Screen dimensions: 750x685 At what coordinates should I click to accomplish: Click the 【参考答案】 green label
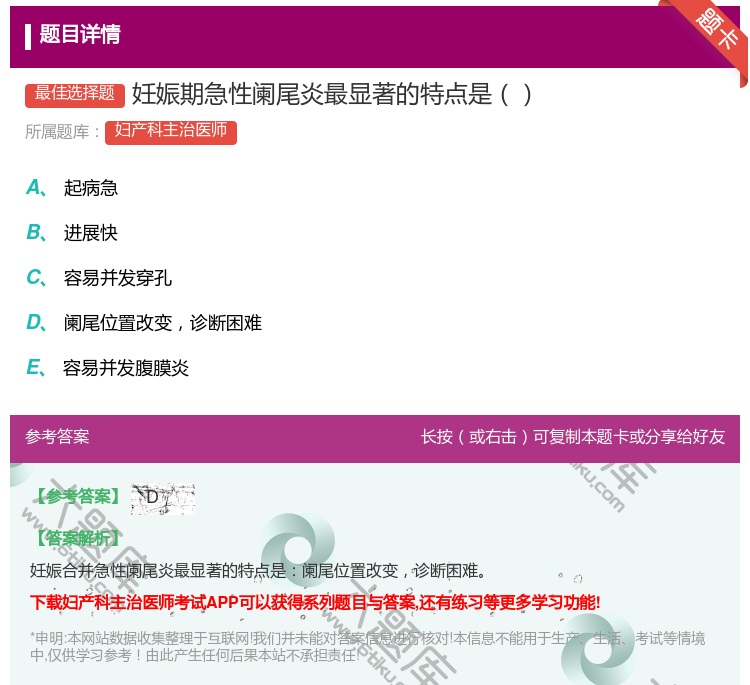[x=78, y=497]
